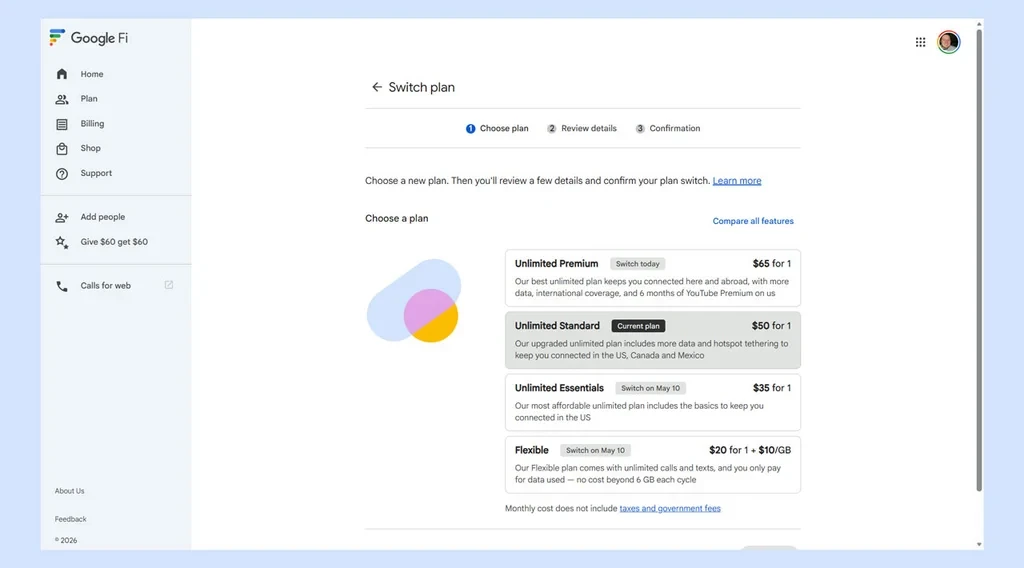This screenshot has height=568, width=1024.
Task: Click the $20 for 1 + $10/GB price
Action: [750, 450]
